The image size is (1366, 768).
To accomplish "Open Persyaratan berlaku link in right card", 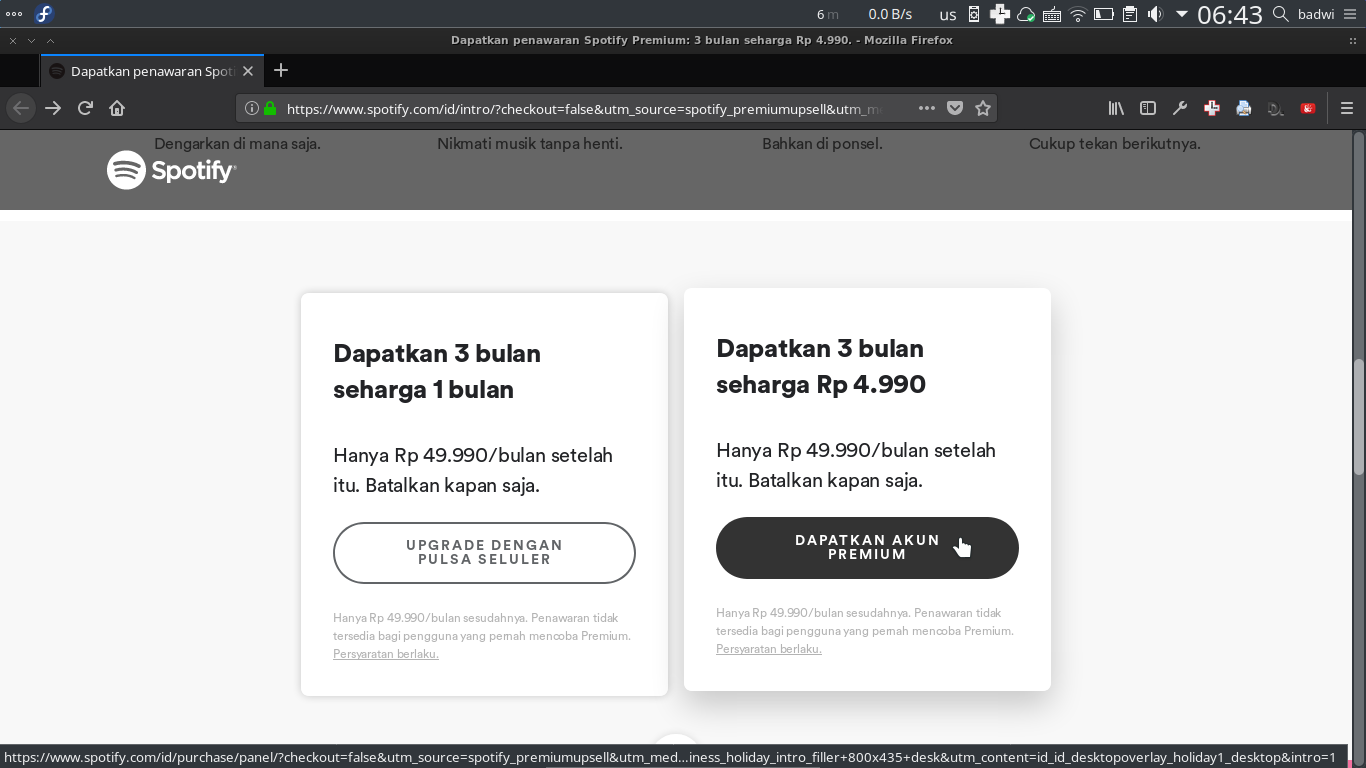I will pos(769,649).
